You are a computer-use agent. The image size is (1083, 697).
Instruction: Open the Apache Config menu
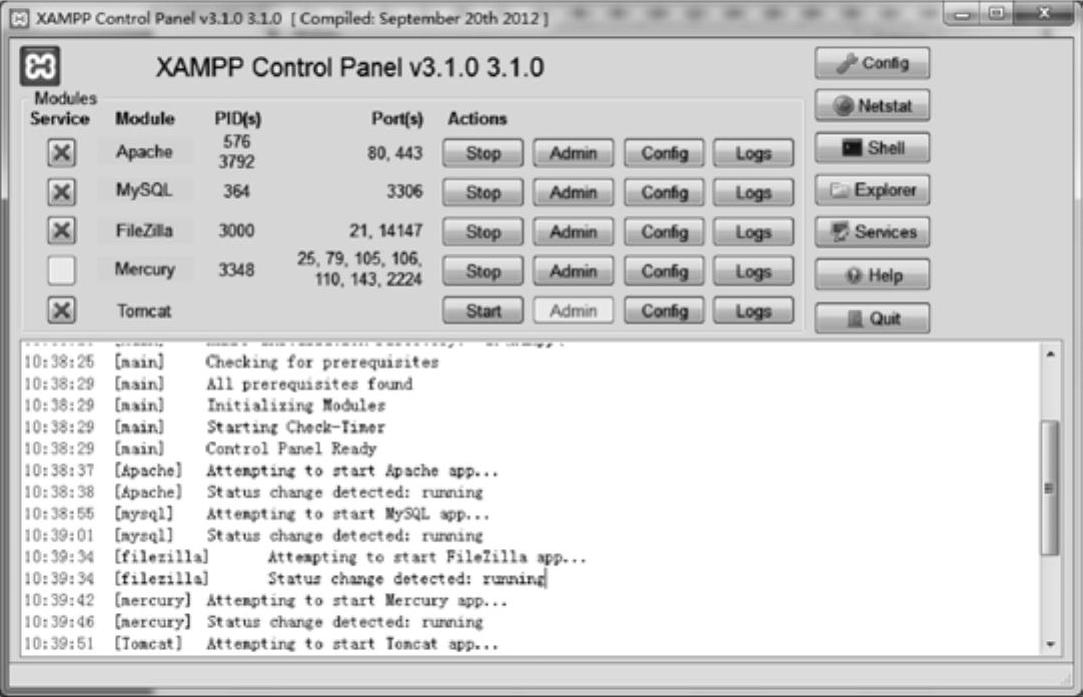point(664,153)
